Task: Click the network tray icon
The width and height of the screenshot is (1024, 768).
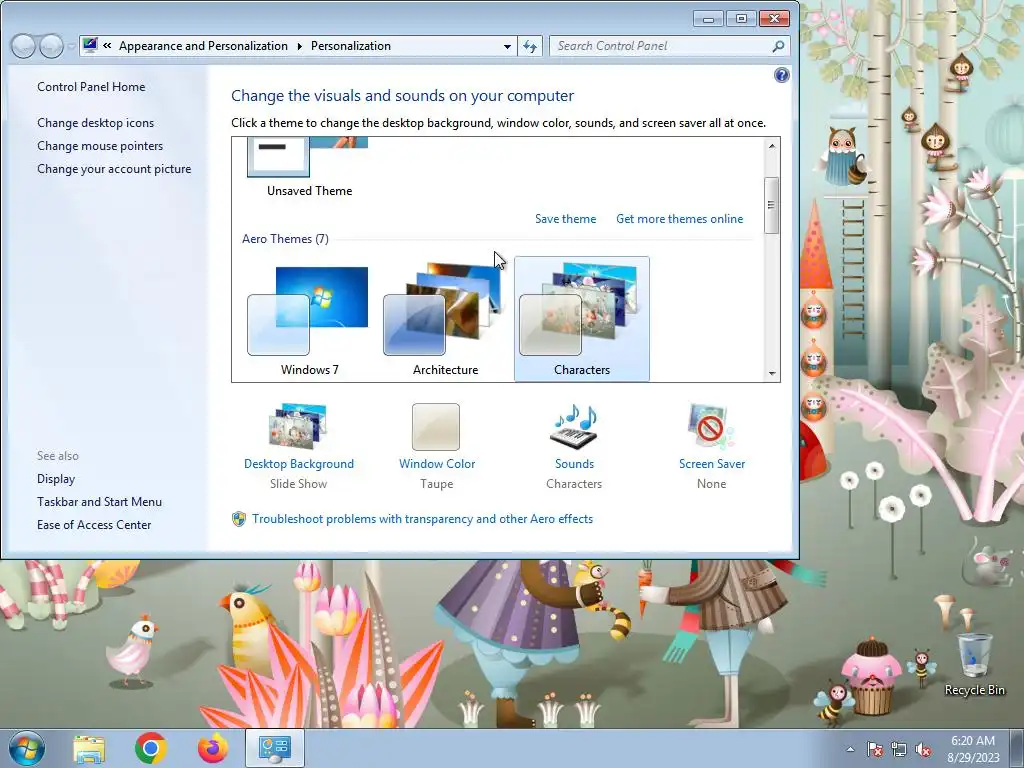Action: tap(899, 749)
